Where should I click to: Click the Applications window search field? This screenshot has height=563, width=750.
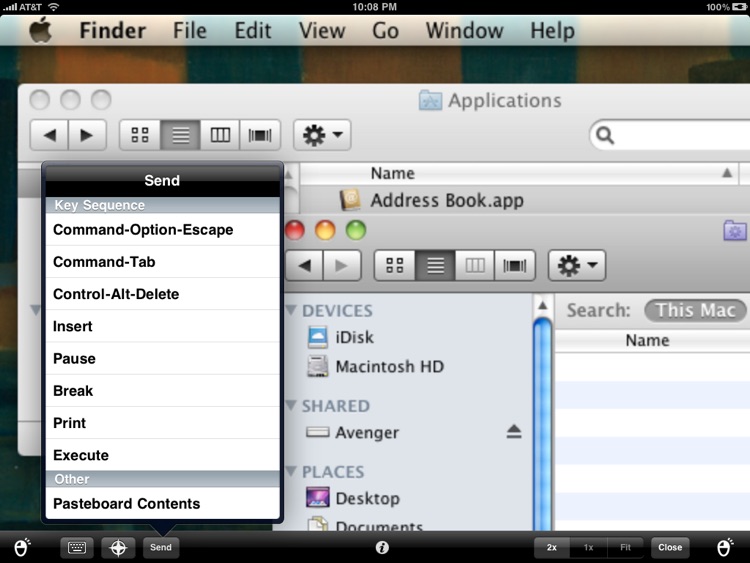pyautogui.click(x=670, y=135)
